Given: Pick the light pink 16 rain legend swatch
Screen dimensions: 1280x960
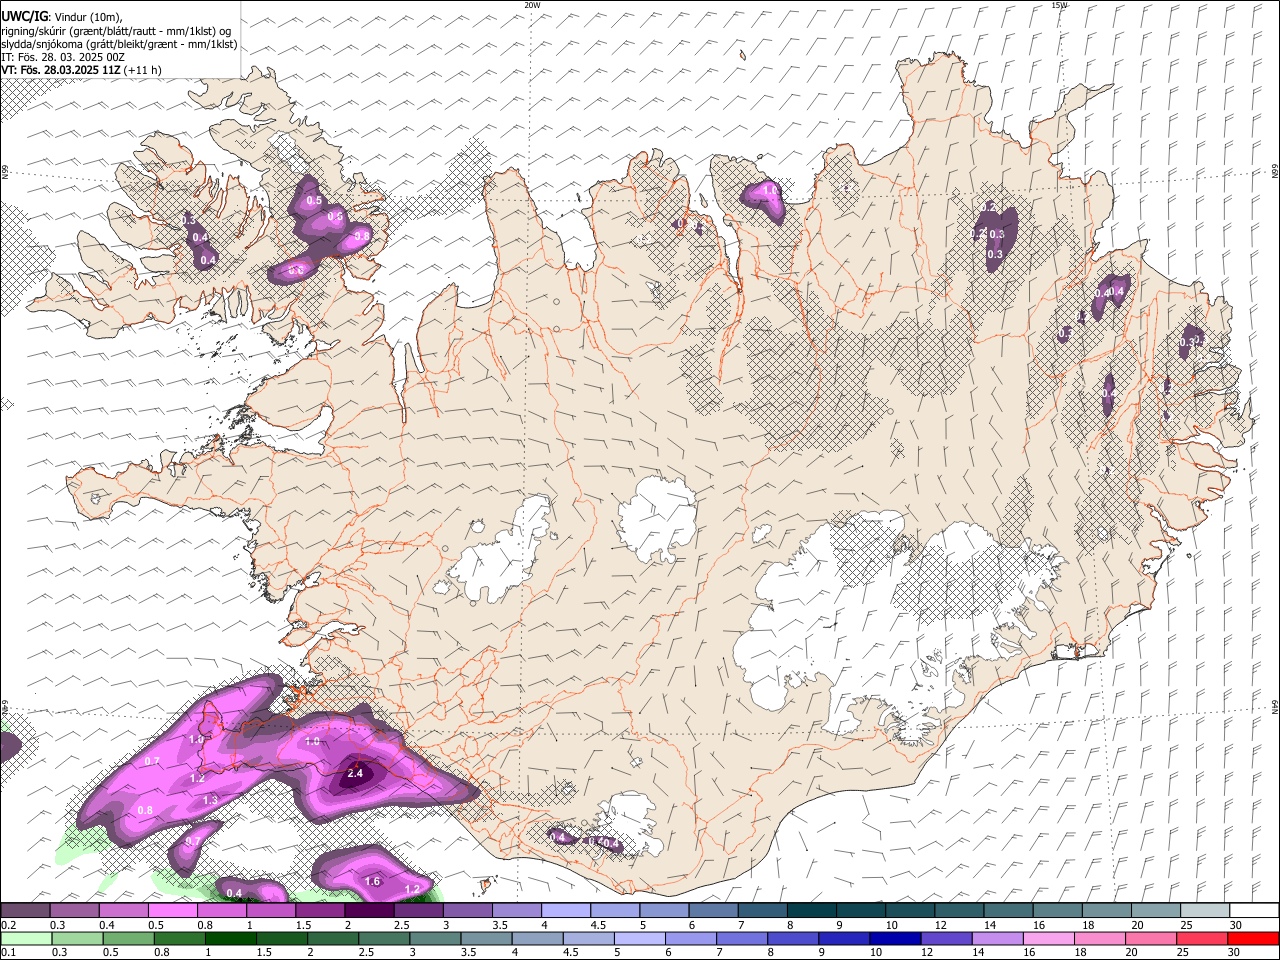Looking at the screenshot, I should click(x=1048, y=938).
